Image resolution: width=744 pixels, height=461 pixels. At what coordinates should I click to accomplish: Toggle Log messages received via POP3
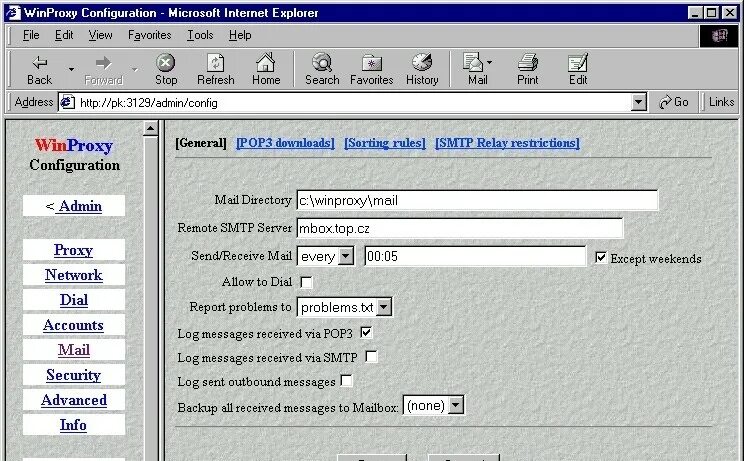366,332
